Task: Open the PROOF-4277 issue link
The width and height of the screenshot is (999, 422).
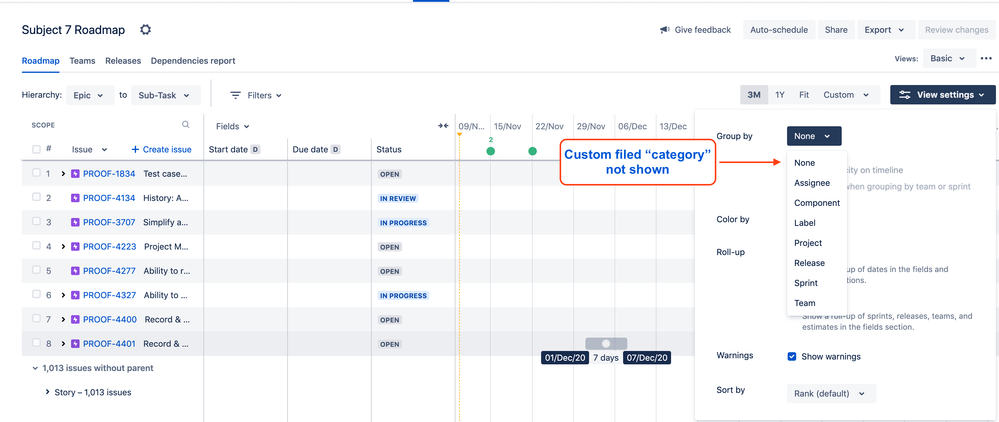Action: pyautogui.click(x=109, y=271)
